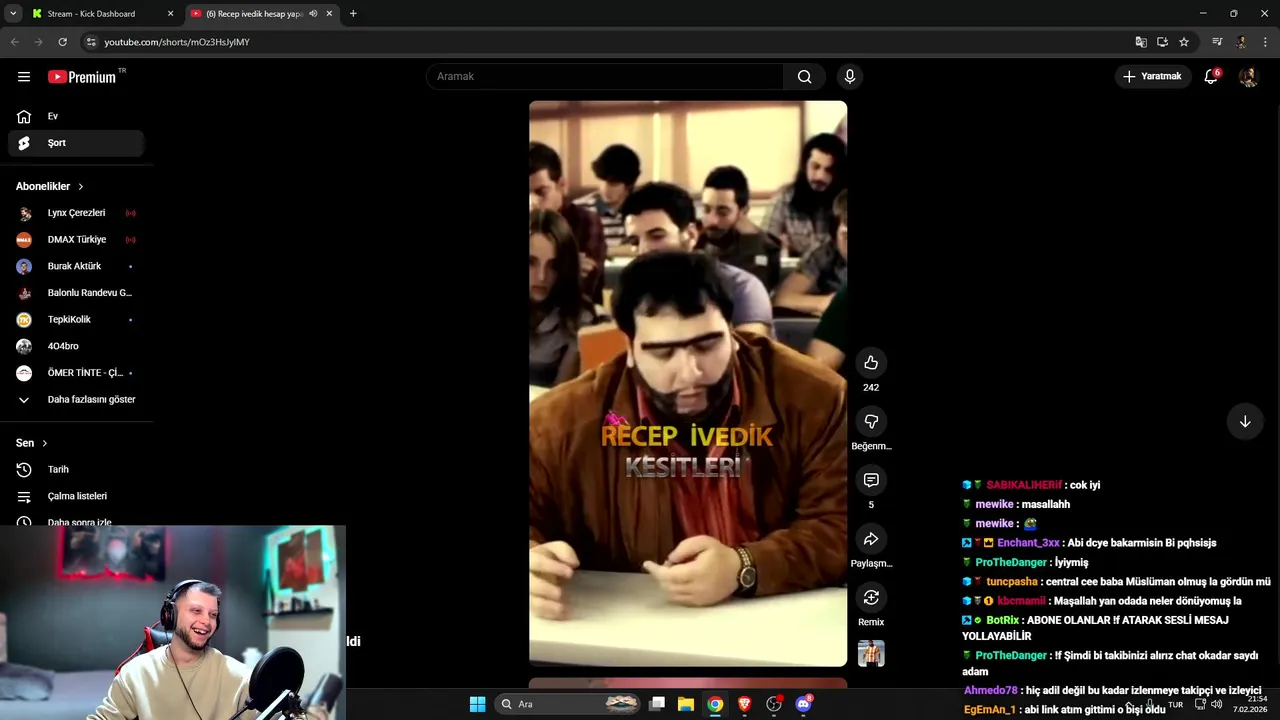Open Tarih watch history

click(x=76, y=469)
